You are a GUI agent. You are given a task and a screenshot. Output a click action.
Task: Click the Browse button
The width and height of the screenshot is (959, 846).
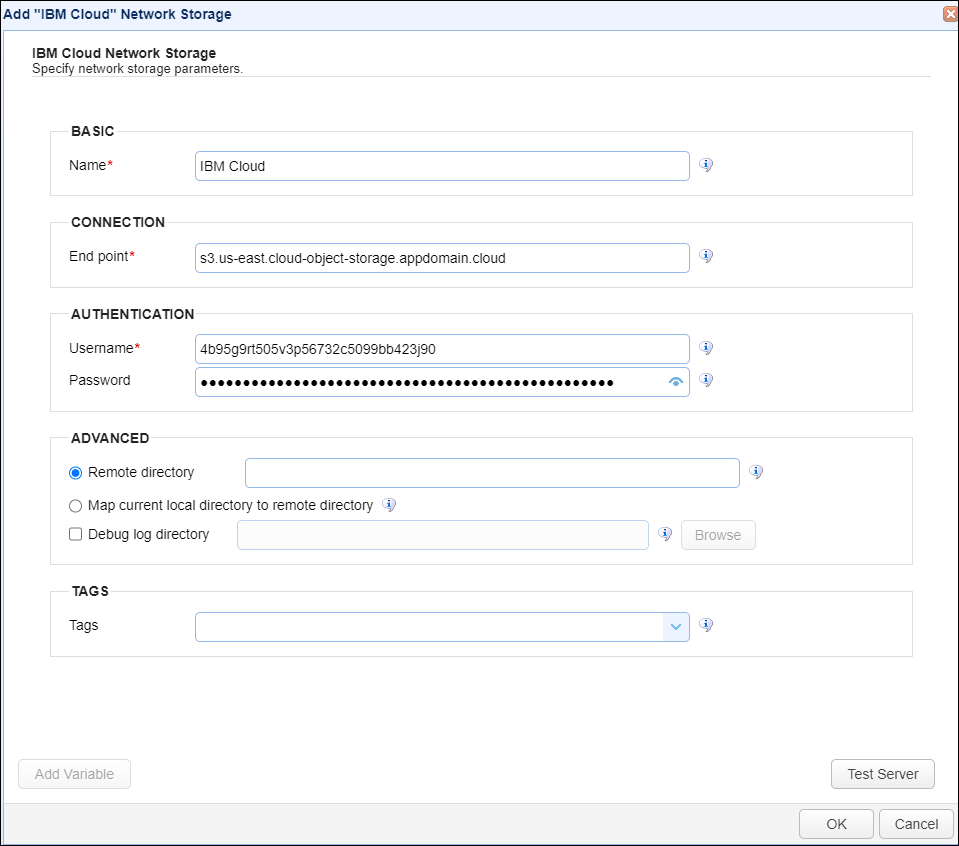[x=718, y=535]
